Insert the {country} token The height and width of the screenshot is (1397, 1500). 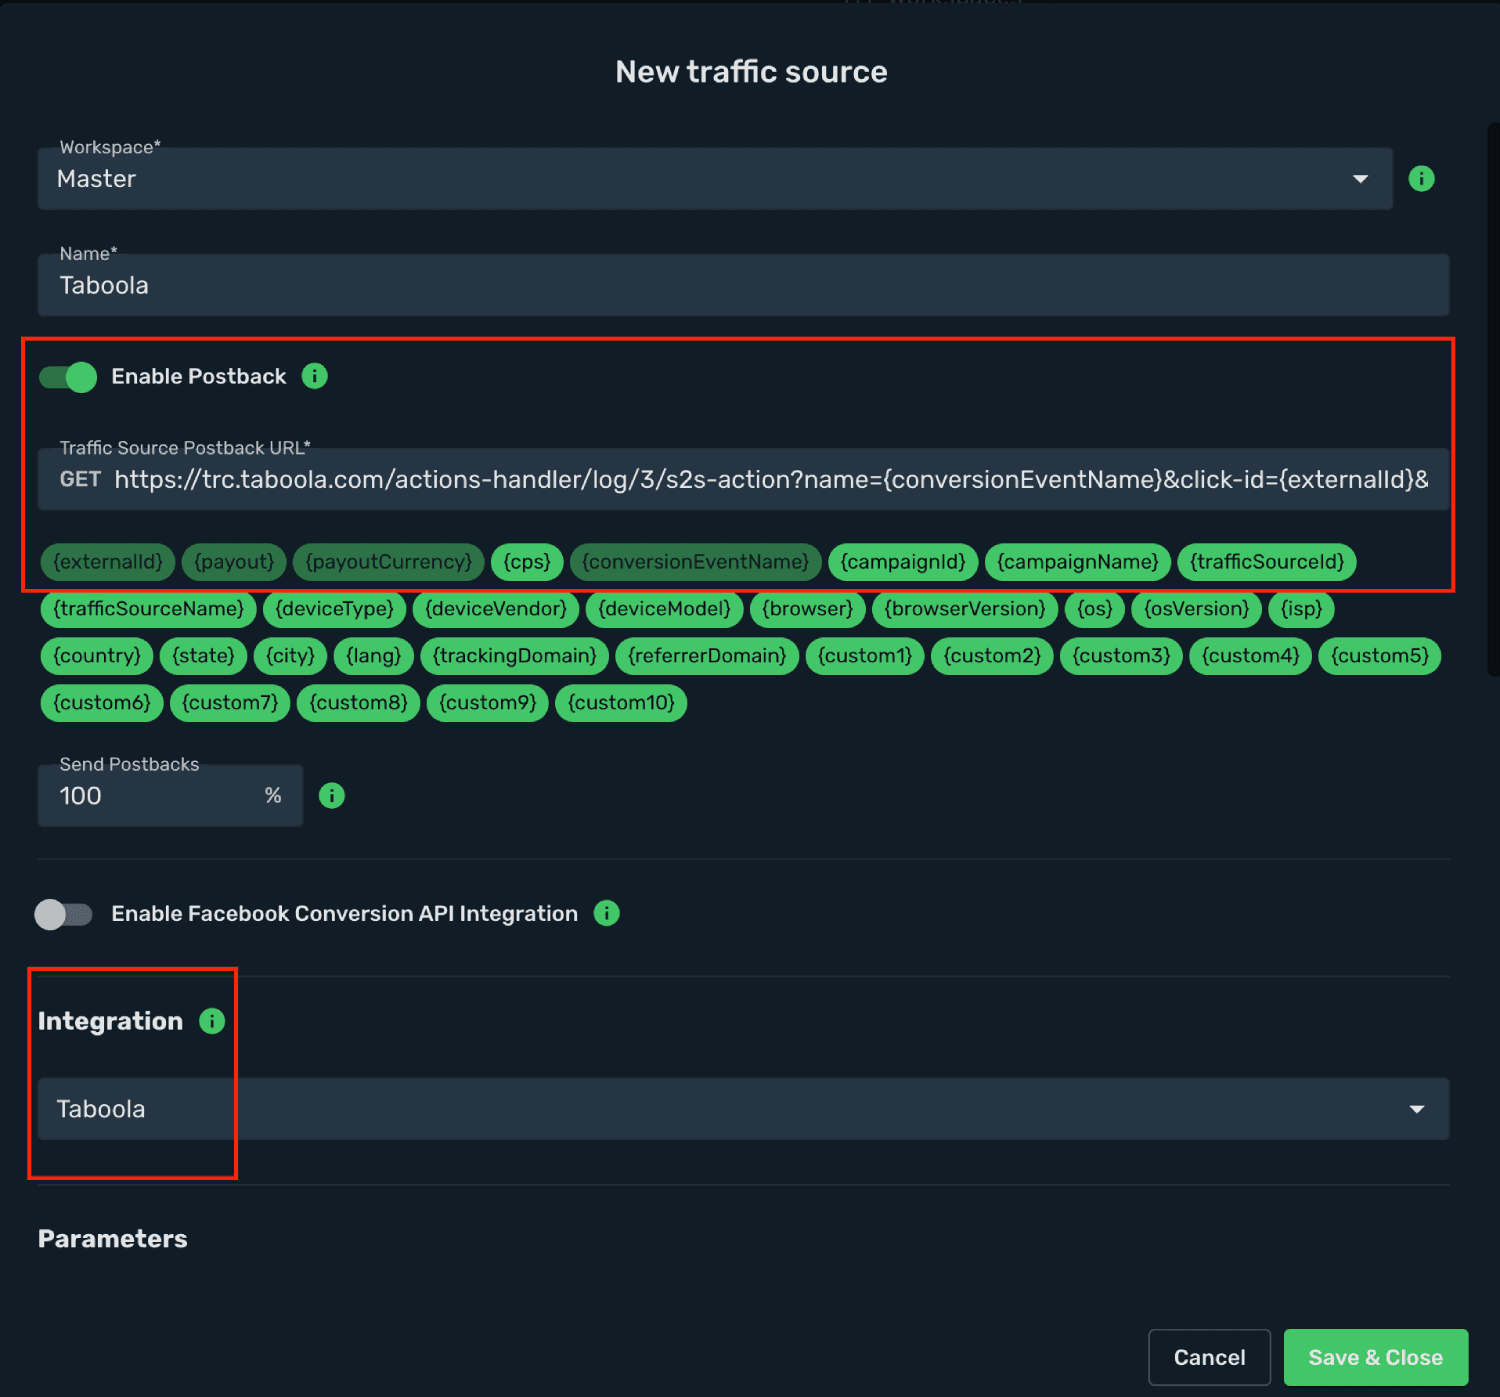click(97, 656)
